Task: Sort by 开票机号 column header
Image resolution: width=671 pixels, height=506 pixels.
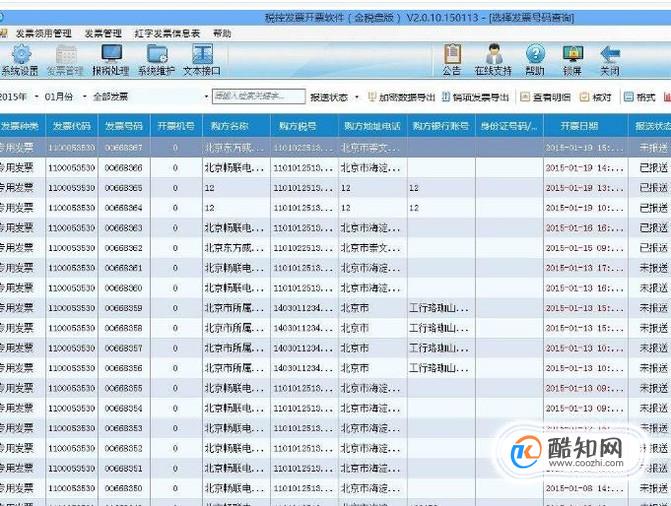Action: (176, 126)
